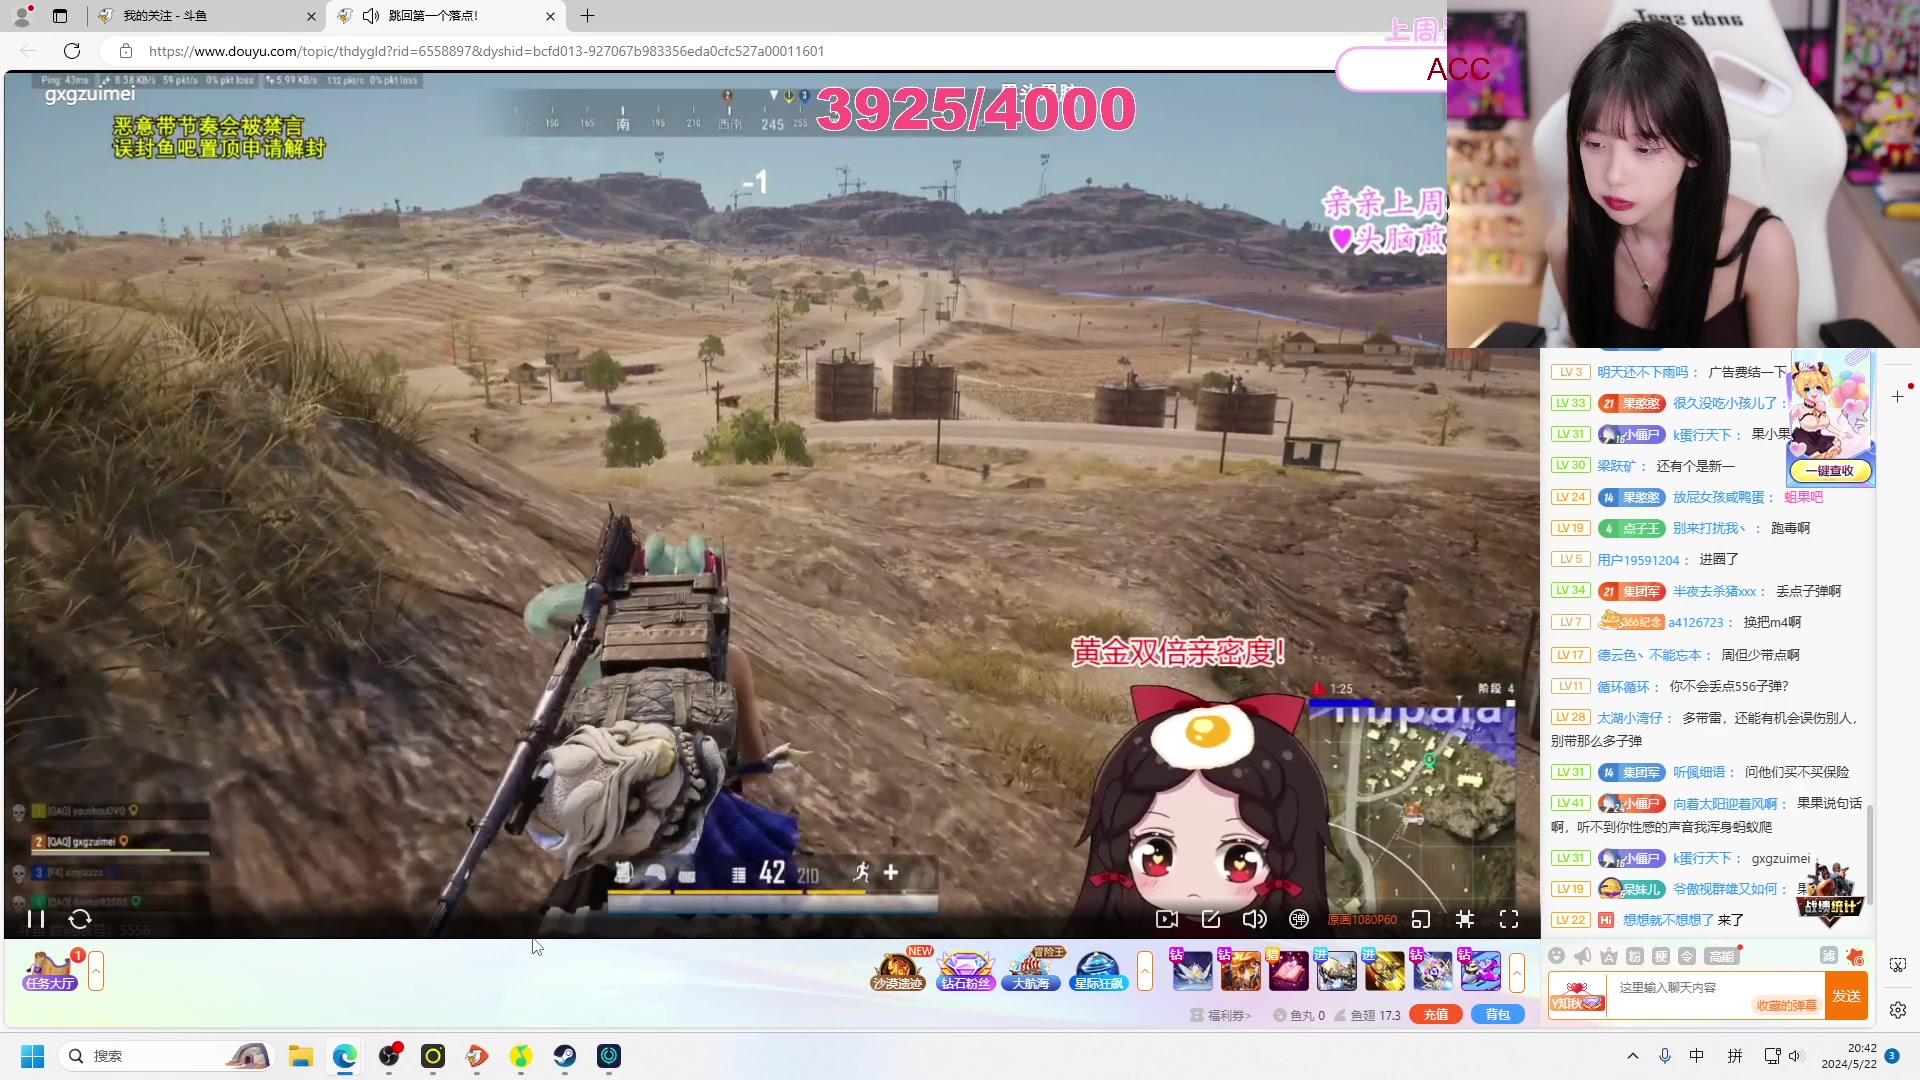1920x1080 pixels.
Task: Select the first 钻 crystal wings gift
Action: coord(1192,971)
